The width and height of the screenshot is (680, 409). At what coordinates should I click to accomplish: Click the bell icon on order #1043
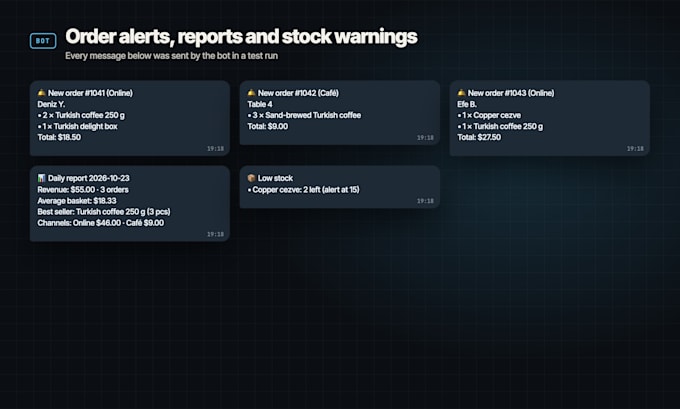(461, 93)
